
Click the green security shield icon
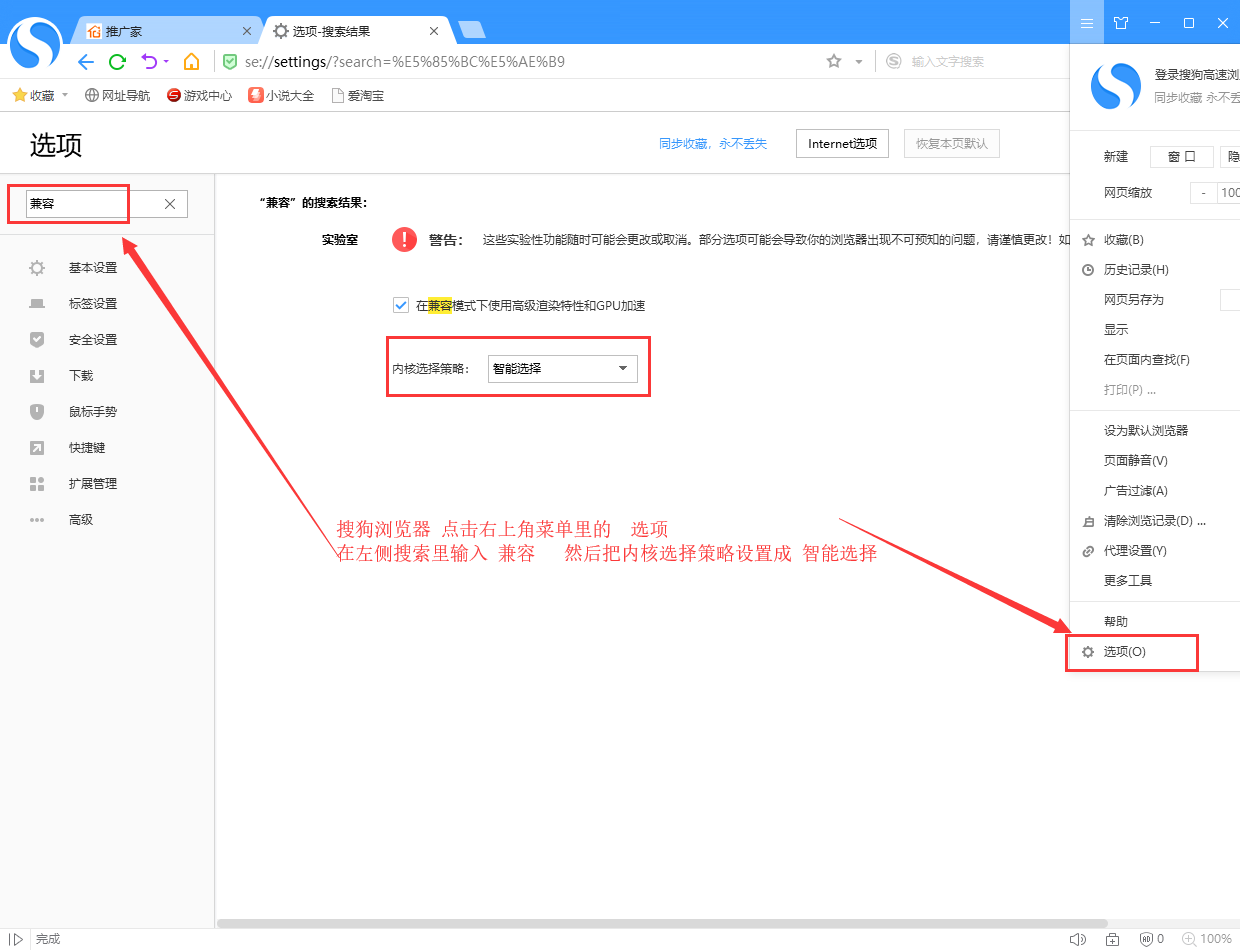point(230,62)
